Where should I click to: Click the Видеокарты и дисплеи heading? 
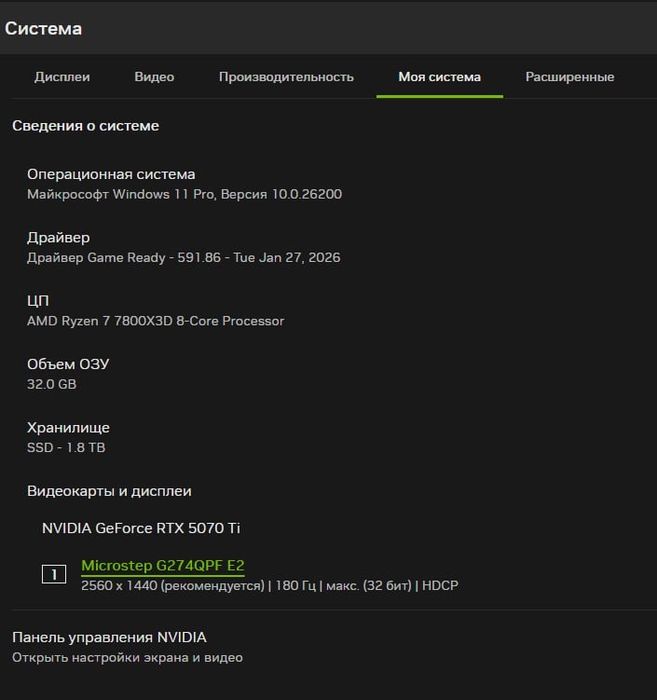pos(109,491)
